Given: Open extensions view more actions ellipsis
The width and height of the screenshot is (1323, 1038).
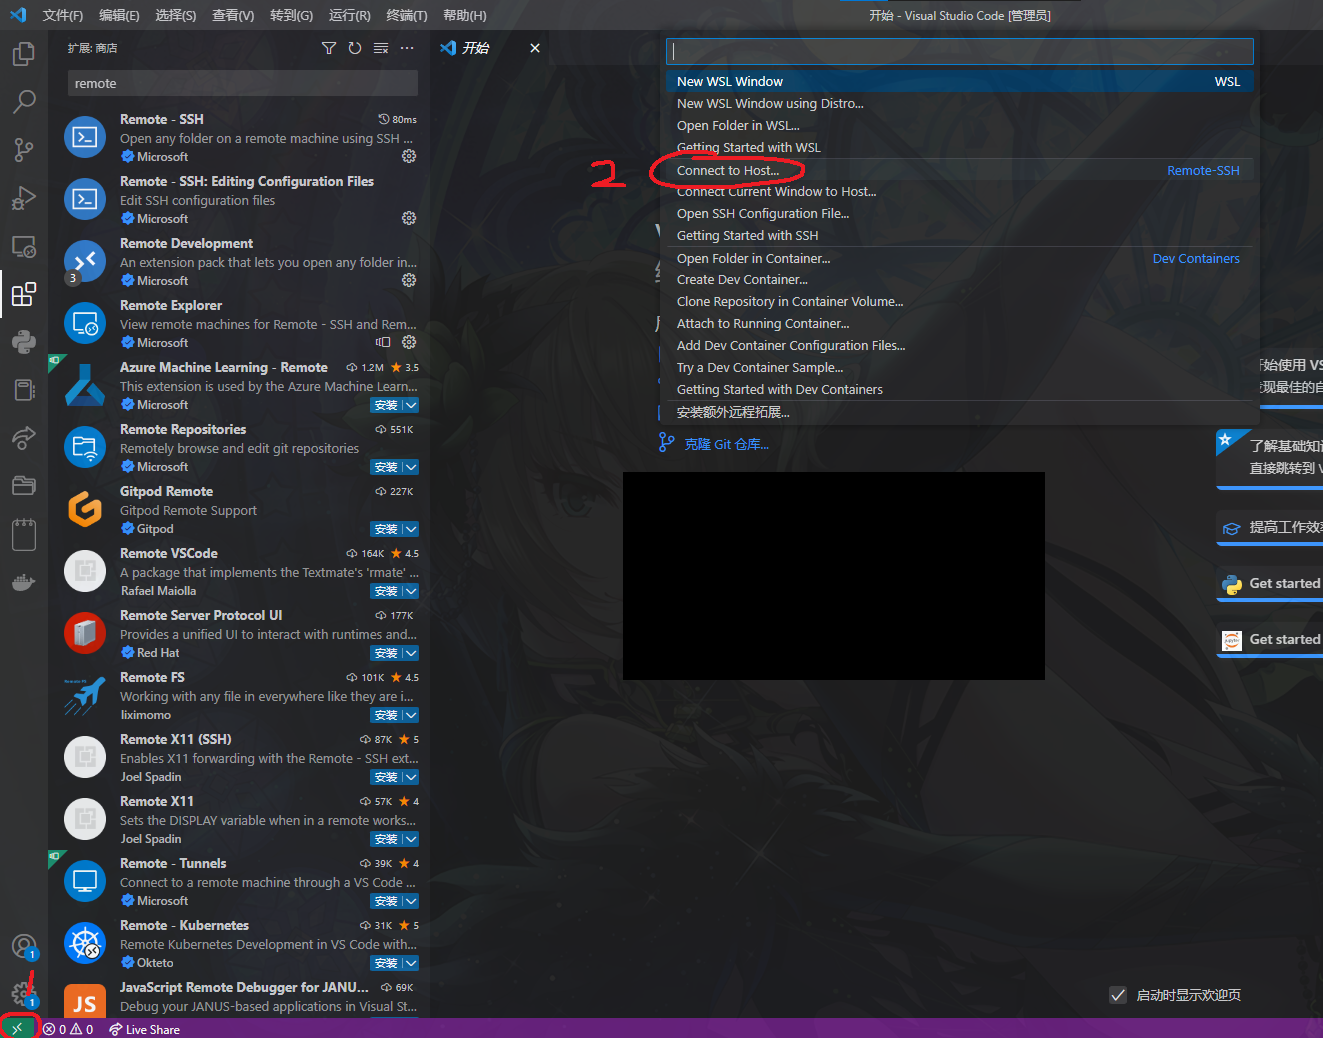Looking at the screenshot, I should [407, 48].
